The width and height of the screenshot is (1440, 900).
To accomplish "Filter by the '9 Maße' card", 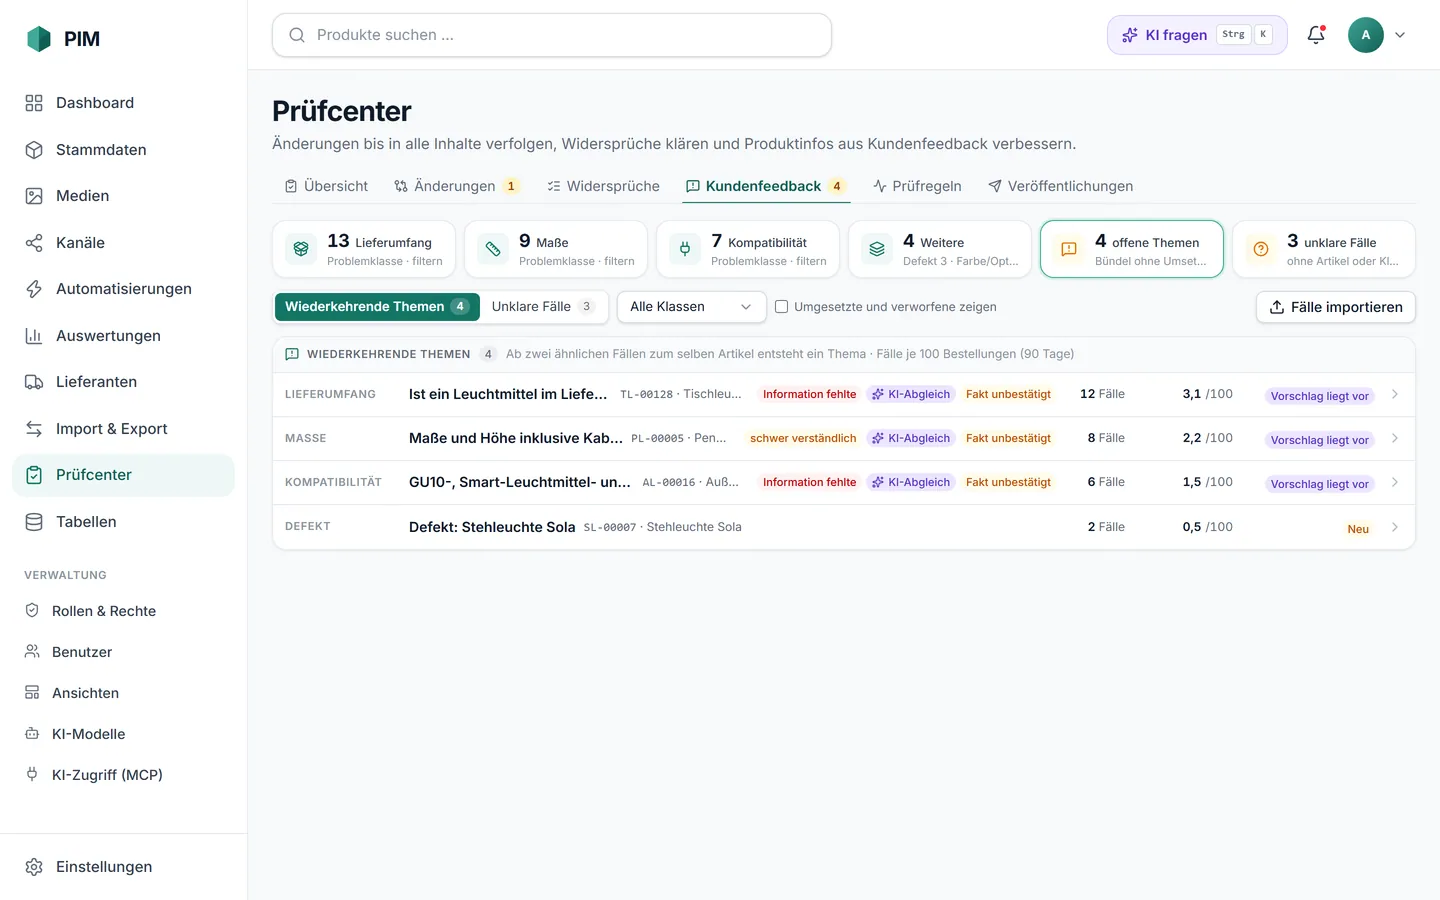I will tap(556, 249).
